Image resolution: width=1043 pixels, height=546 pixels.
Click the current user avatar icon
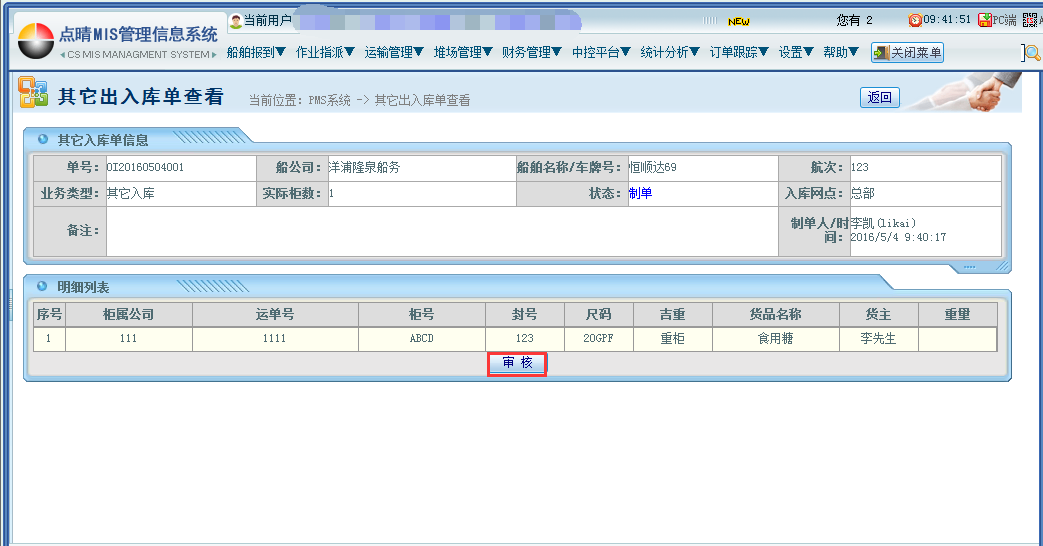[x=236, y=20]
